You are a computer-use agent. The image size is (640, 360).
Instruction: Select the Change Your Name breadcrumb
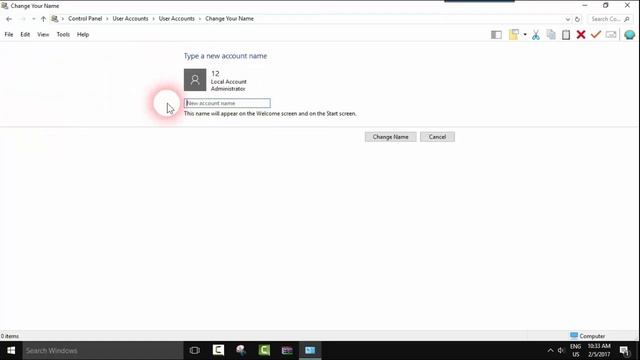(x=229, y=19)
